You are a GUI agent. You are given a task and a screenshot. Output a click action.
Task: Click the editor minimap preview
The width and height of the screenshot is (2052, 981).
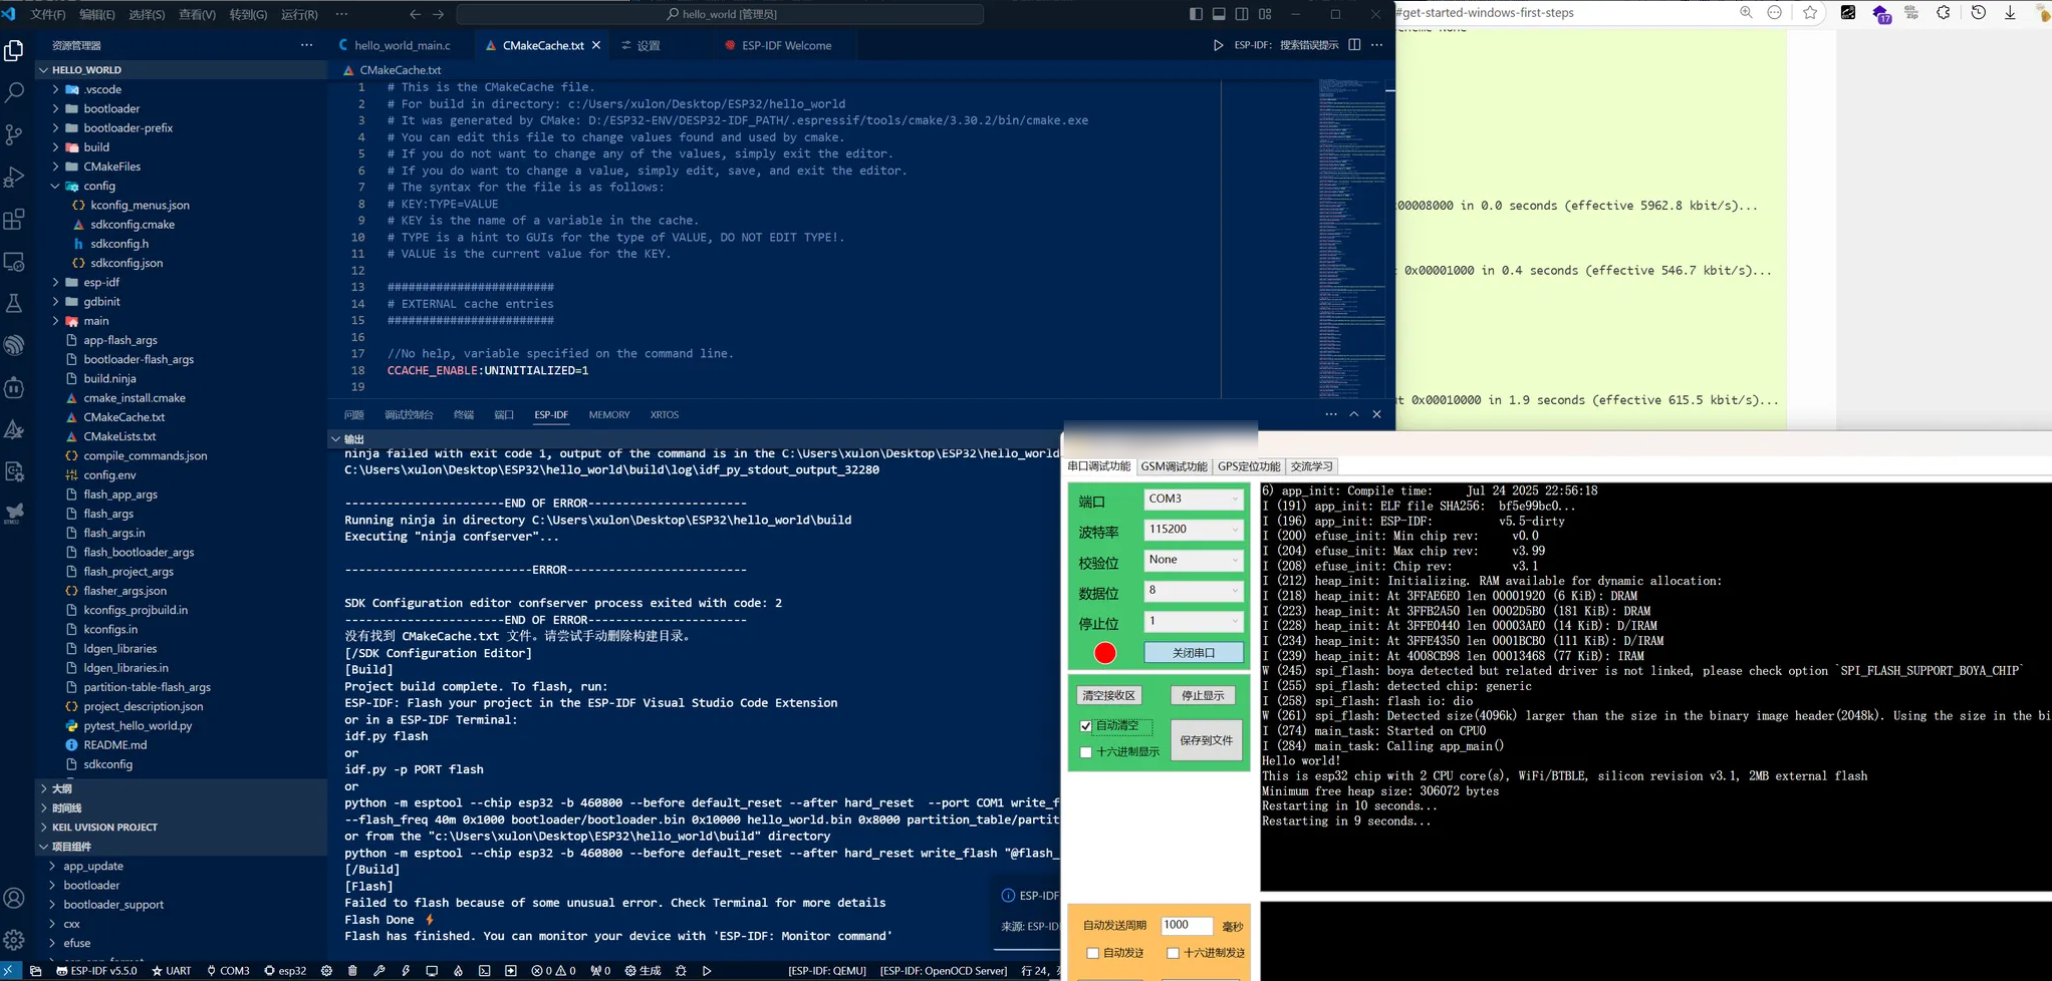point(1351,238)
